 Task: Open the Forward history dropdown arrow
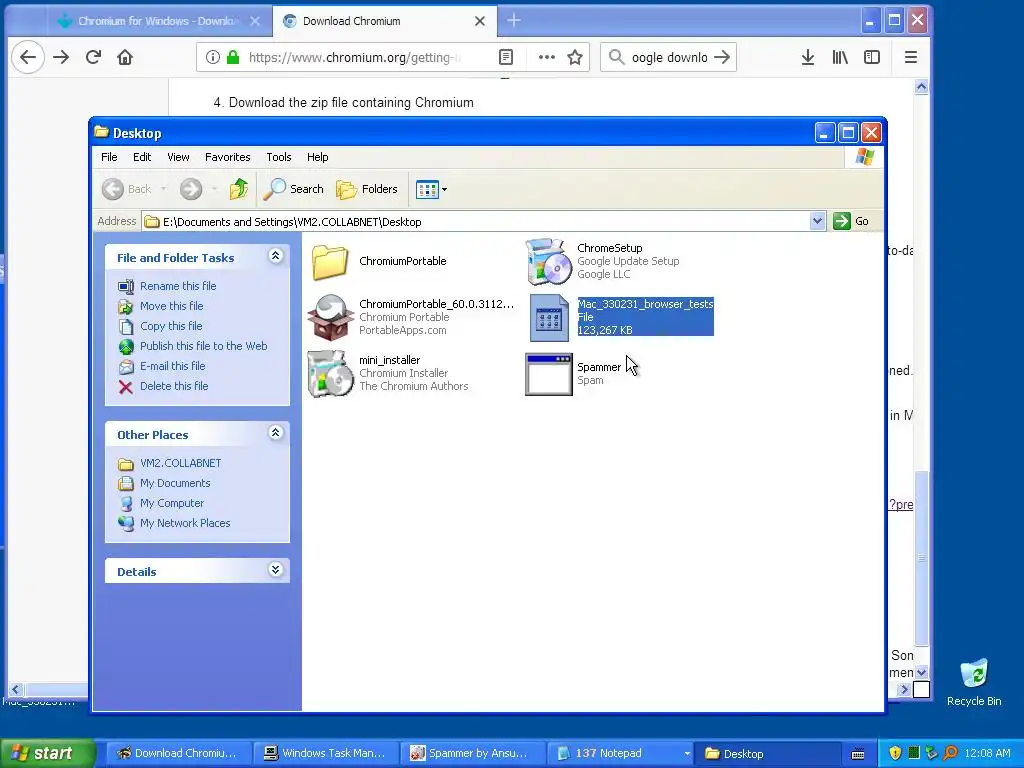click(215, 189)
